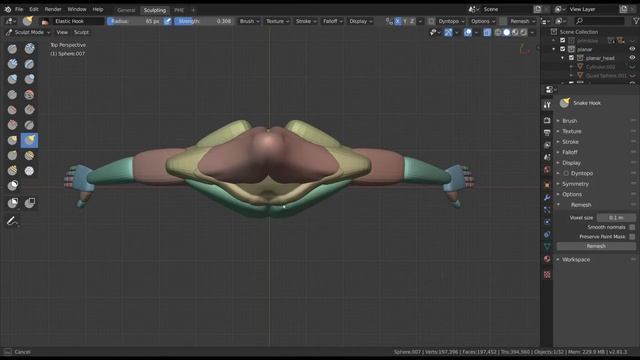Viewport: 640px width, 360px height.
Task: Click the Remesh button in panel
Action: point(596,246)
